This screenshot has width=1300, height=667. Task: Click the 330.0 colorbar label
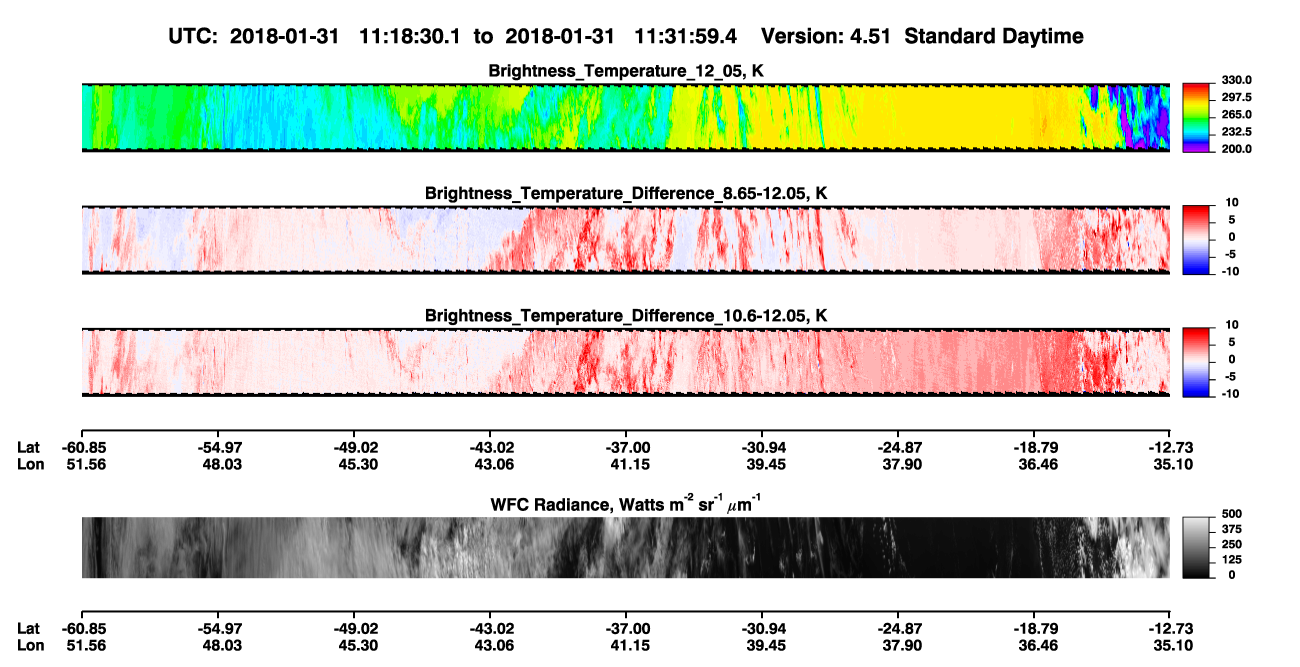1236,80
